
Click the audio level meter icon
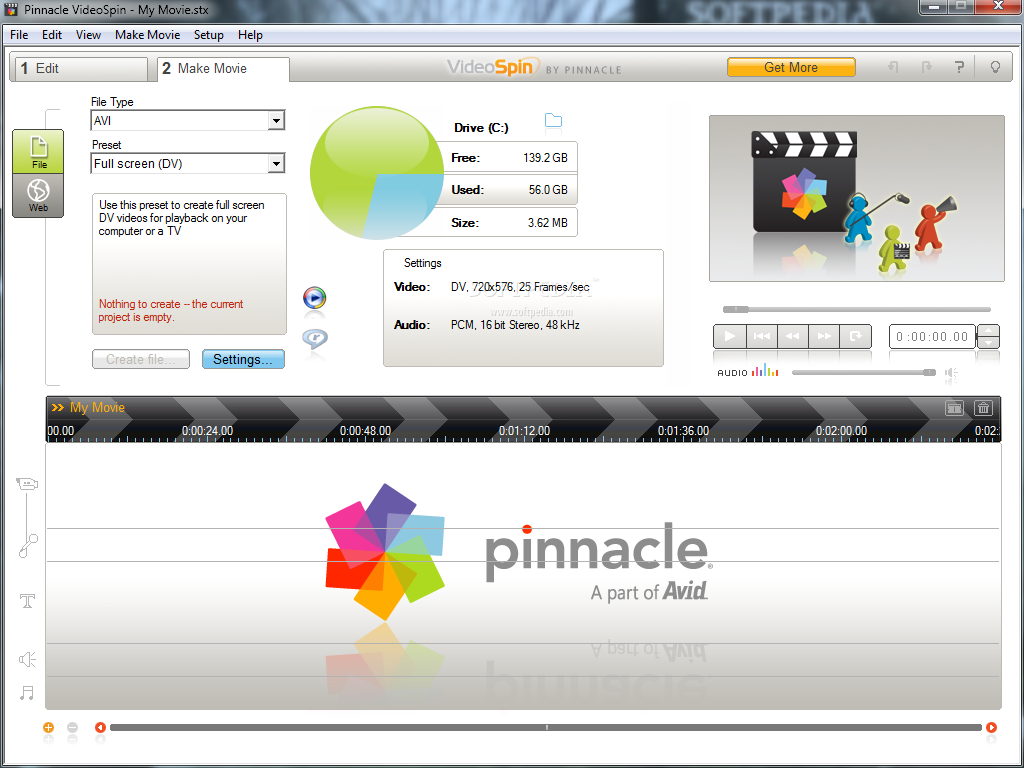coord(765,371)
